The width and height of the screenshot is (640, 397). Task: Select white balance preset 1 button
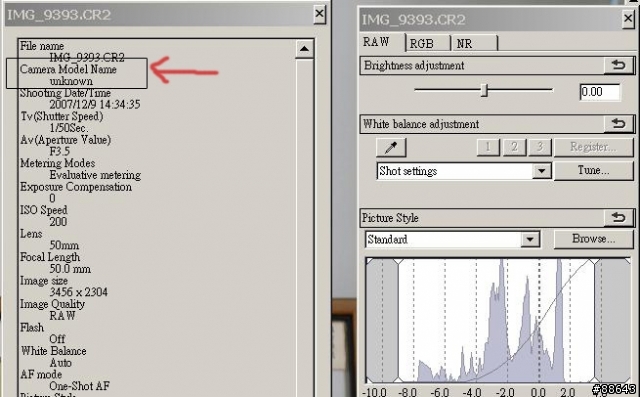488,147
